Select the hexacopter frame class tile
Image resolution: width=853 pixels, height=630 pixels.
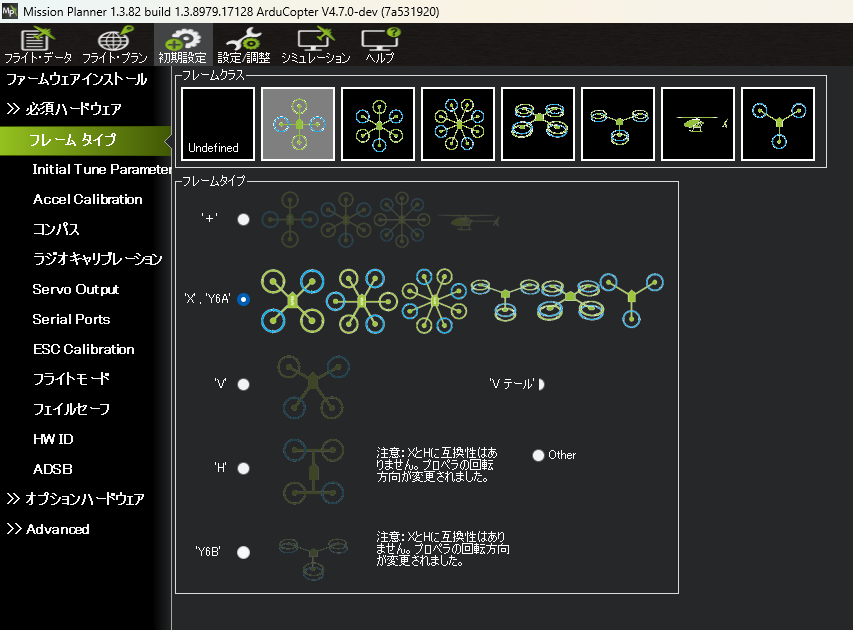pyautogui.click(x=378, y=124)
